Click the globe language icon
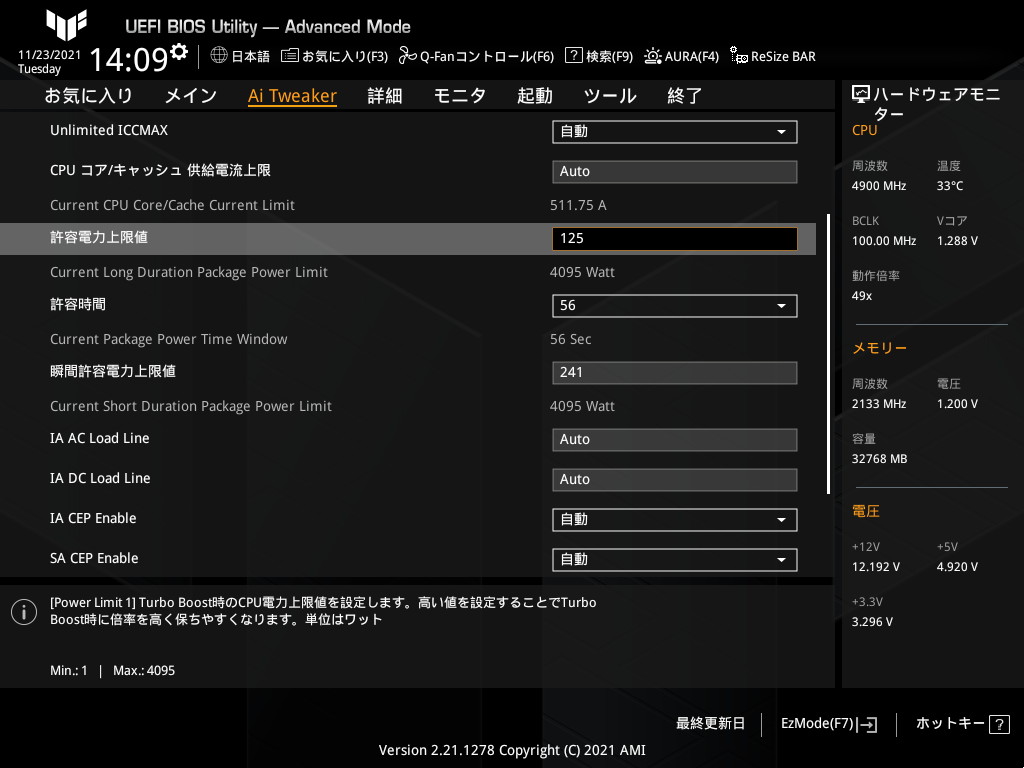The height and width of the screenshot is (768, 1024). (219, 56)
